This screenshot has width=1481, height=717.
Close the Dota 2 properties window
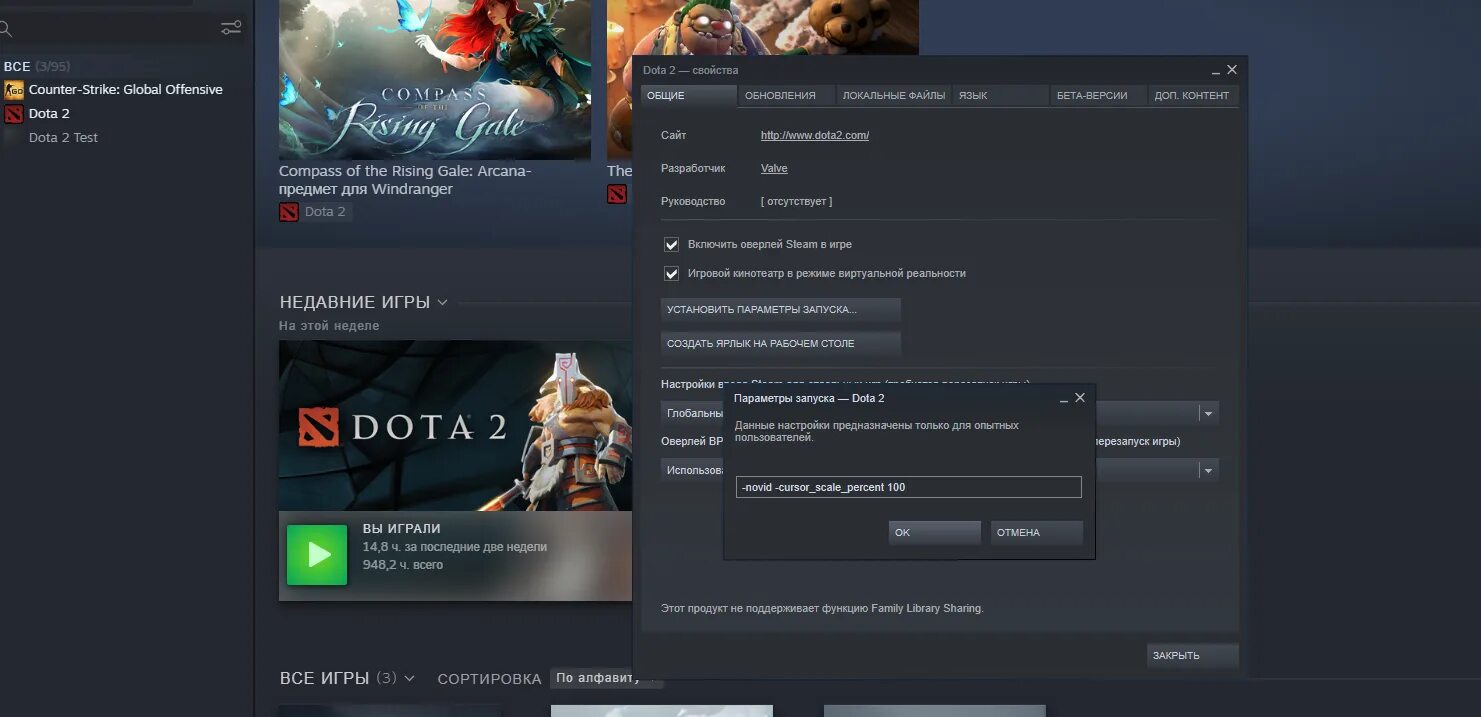(1232, 70)
